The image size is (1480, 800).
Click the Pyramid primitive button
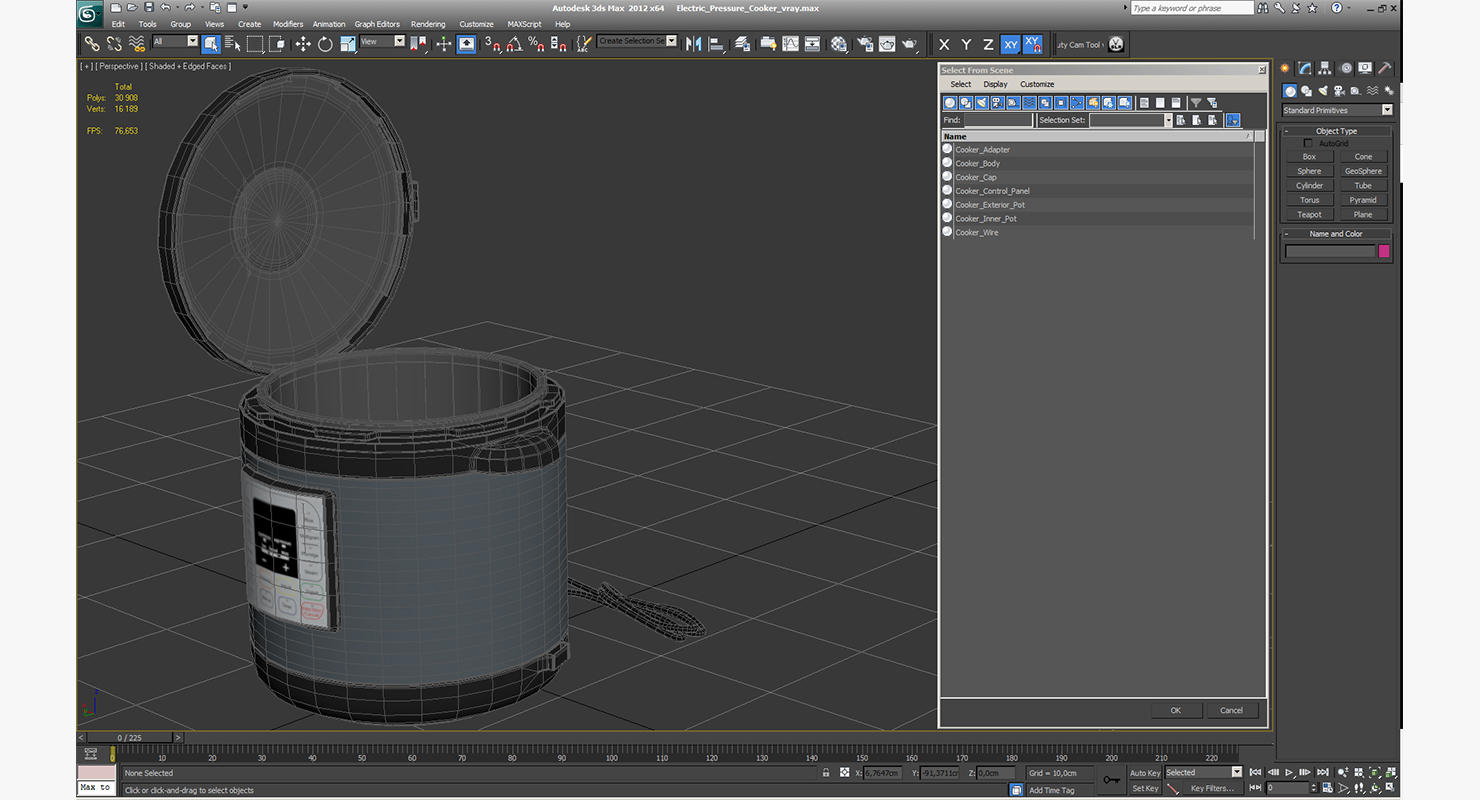pos(1363,200)
